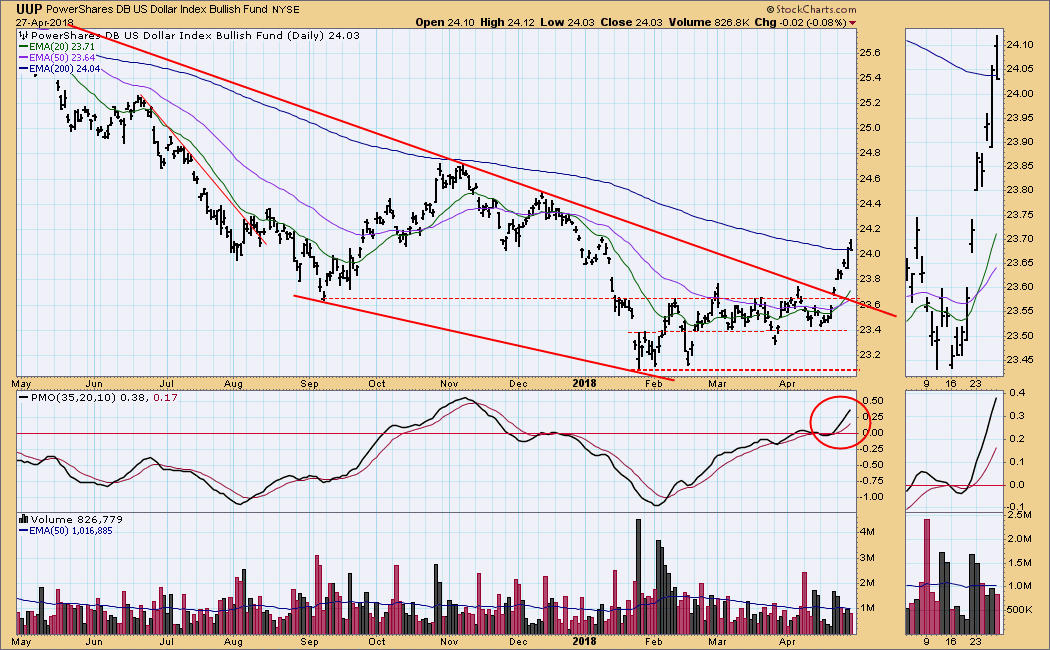Click 23.45 on the zoomed price axis
Viewport: 1050px width, 650px height.
pyautogui.click(x=1019, y=360)
